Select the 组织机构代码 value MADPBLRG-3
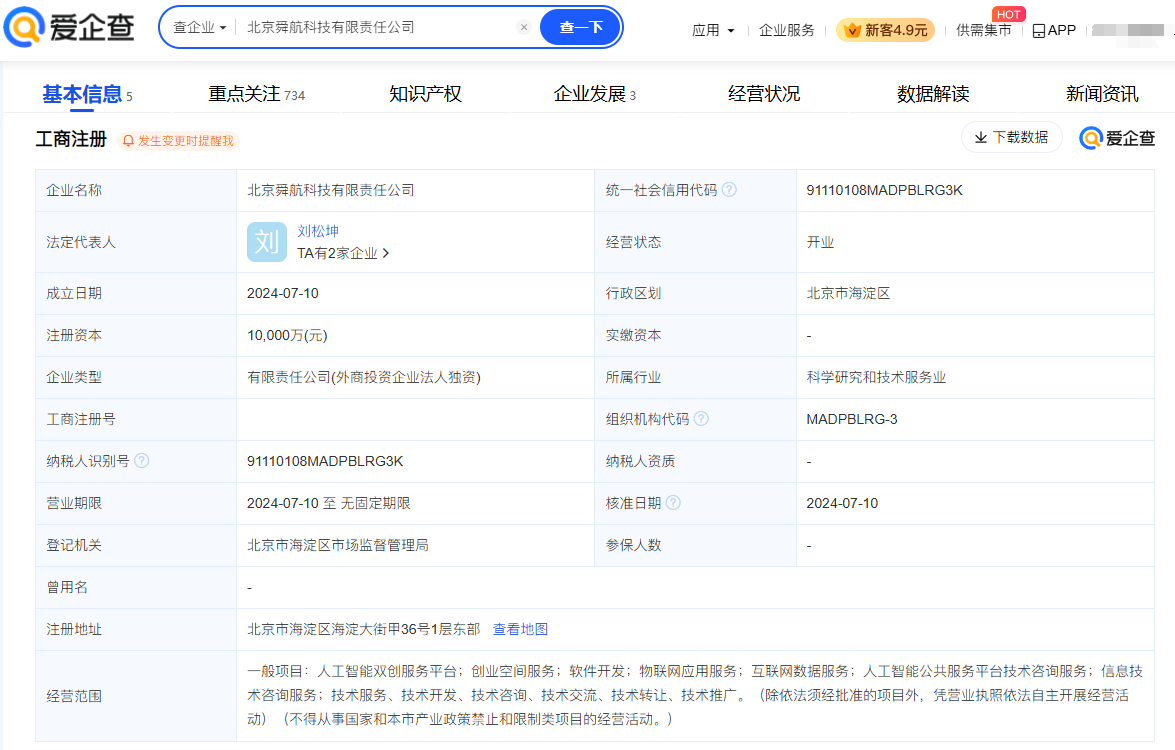This screenshot has width=1175, height=750. click(851, 419)
